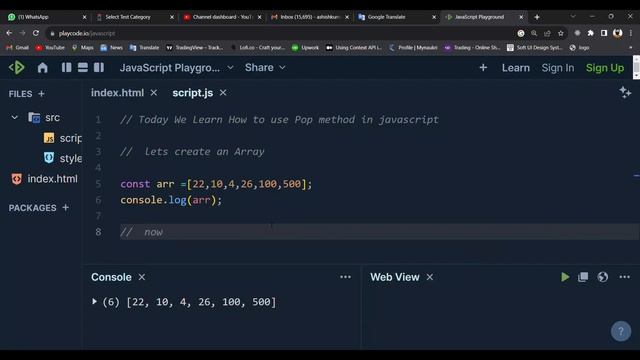Open the Maps bookmark

82,48
